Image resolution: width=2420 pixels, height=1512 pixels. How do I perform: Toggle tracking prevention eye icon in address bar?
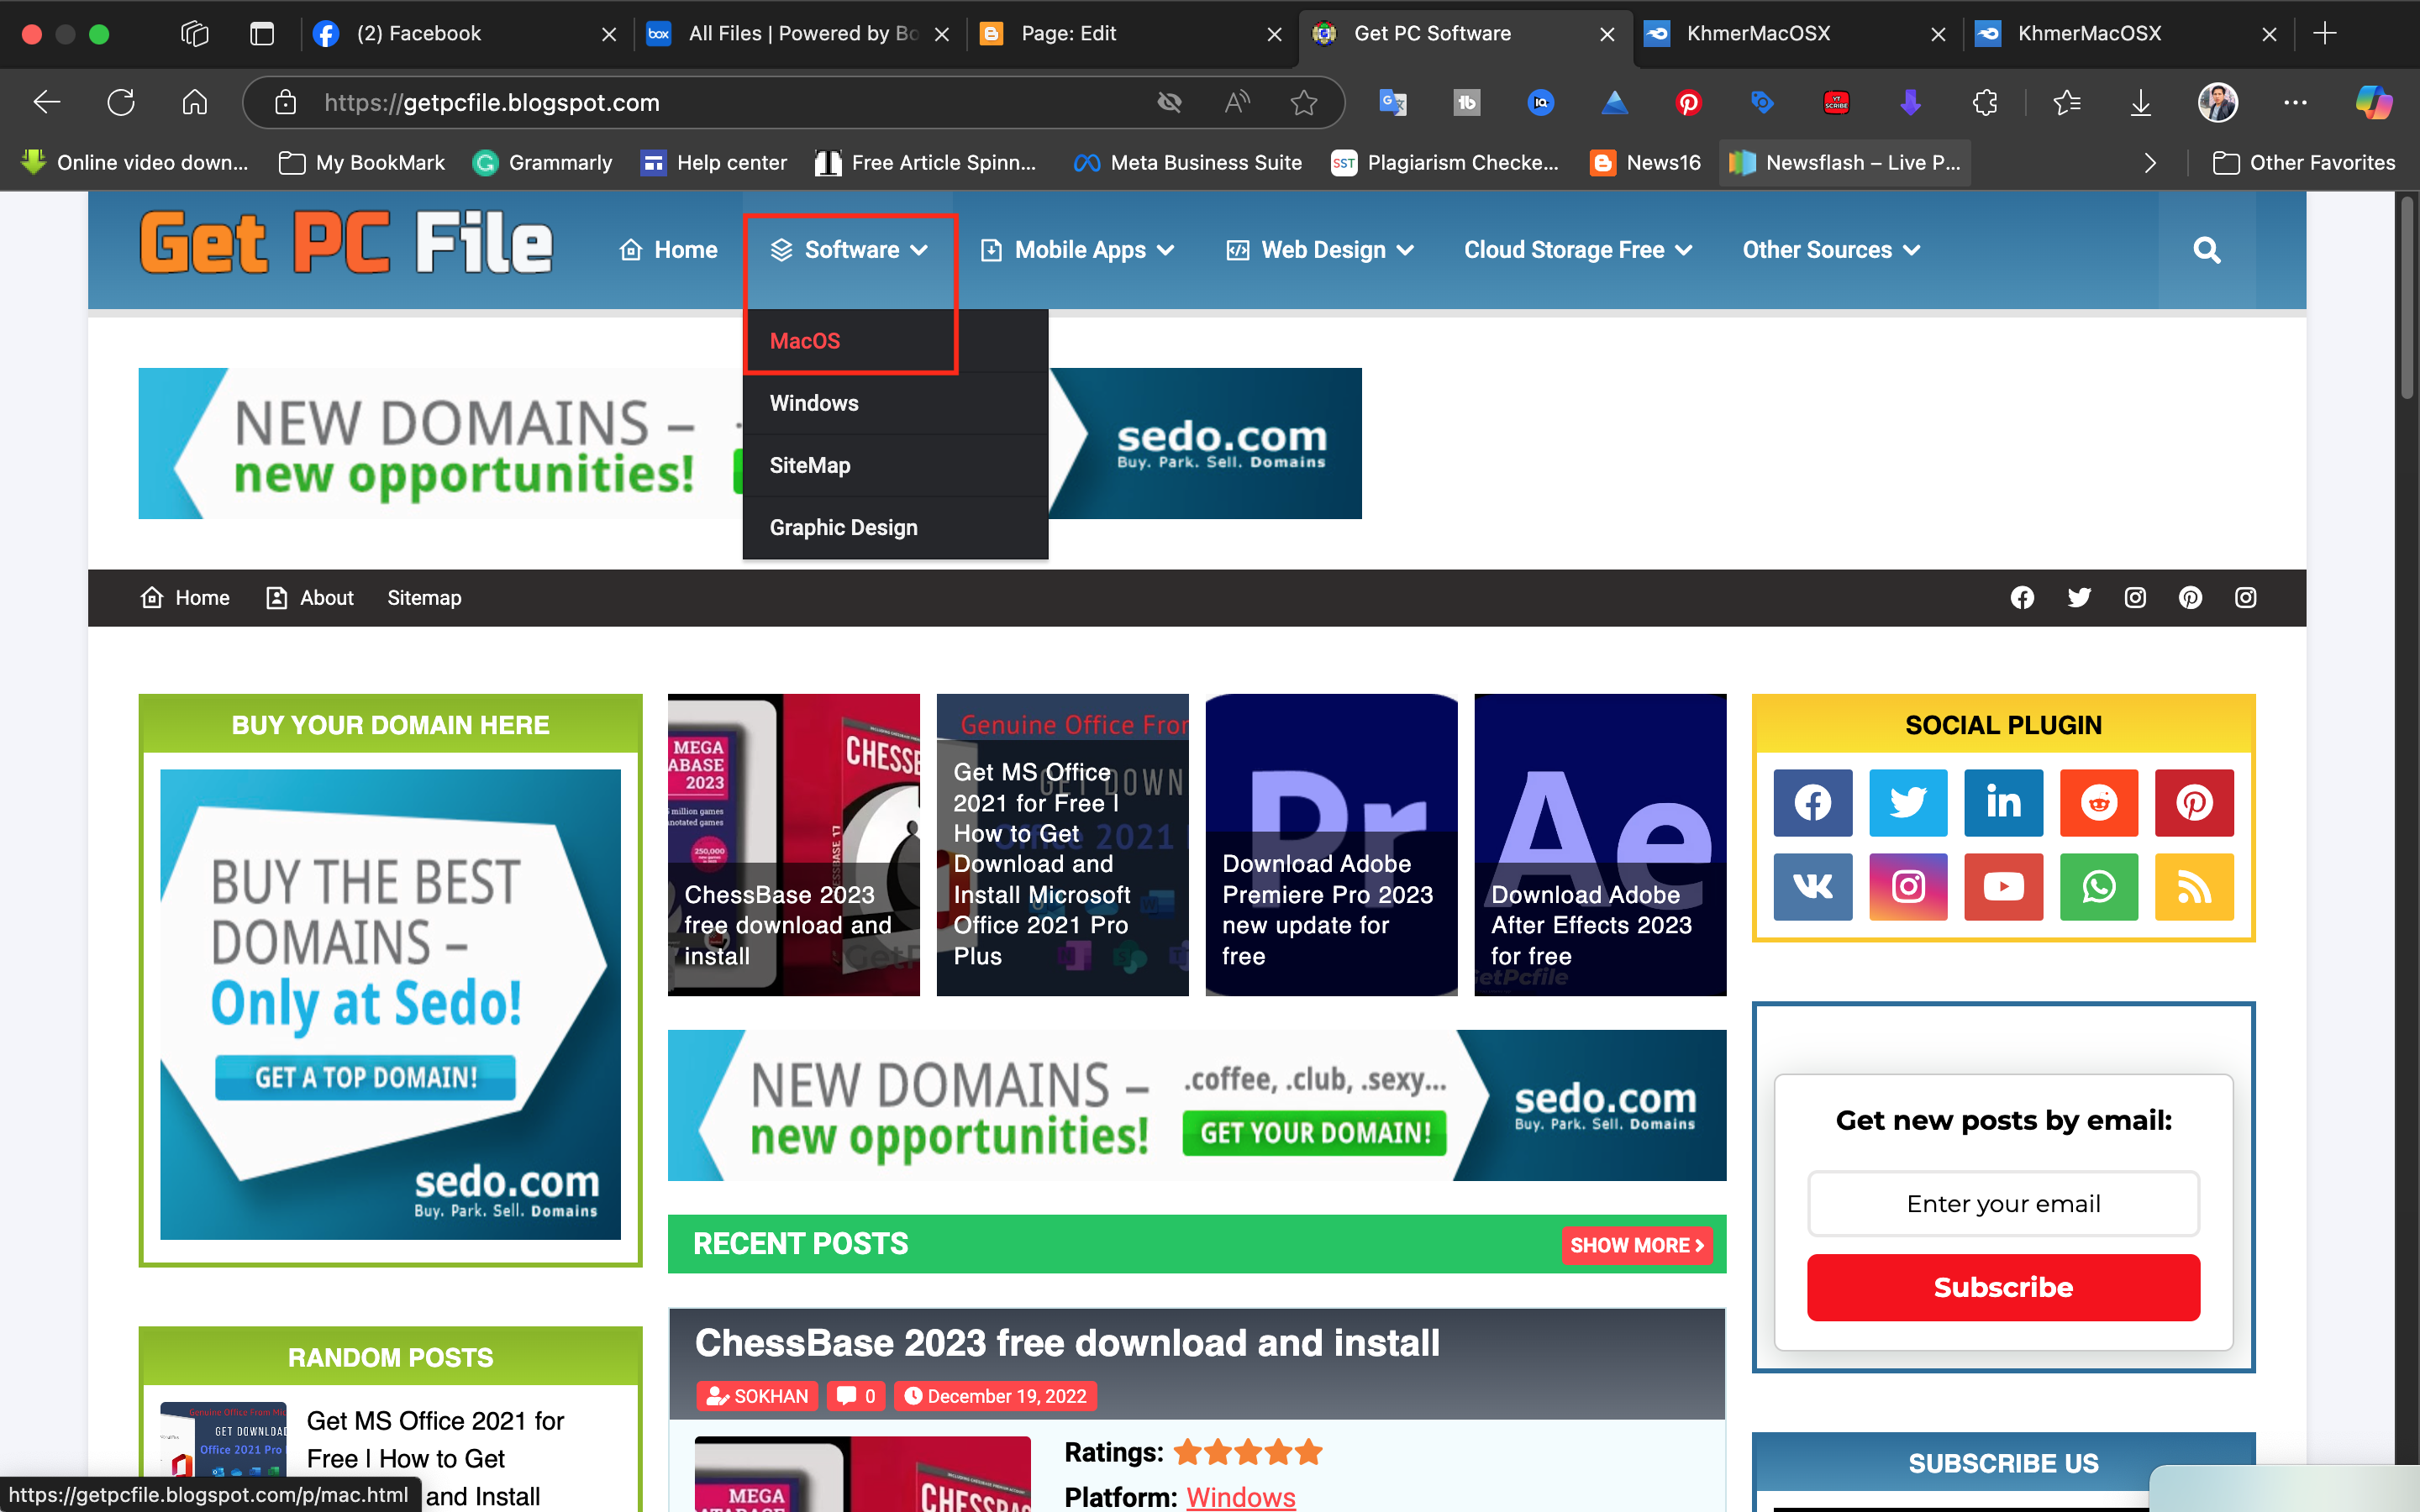pyautogui.click(x=1169, y=102)
